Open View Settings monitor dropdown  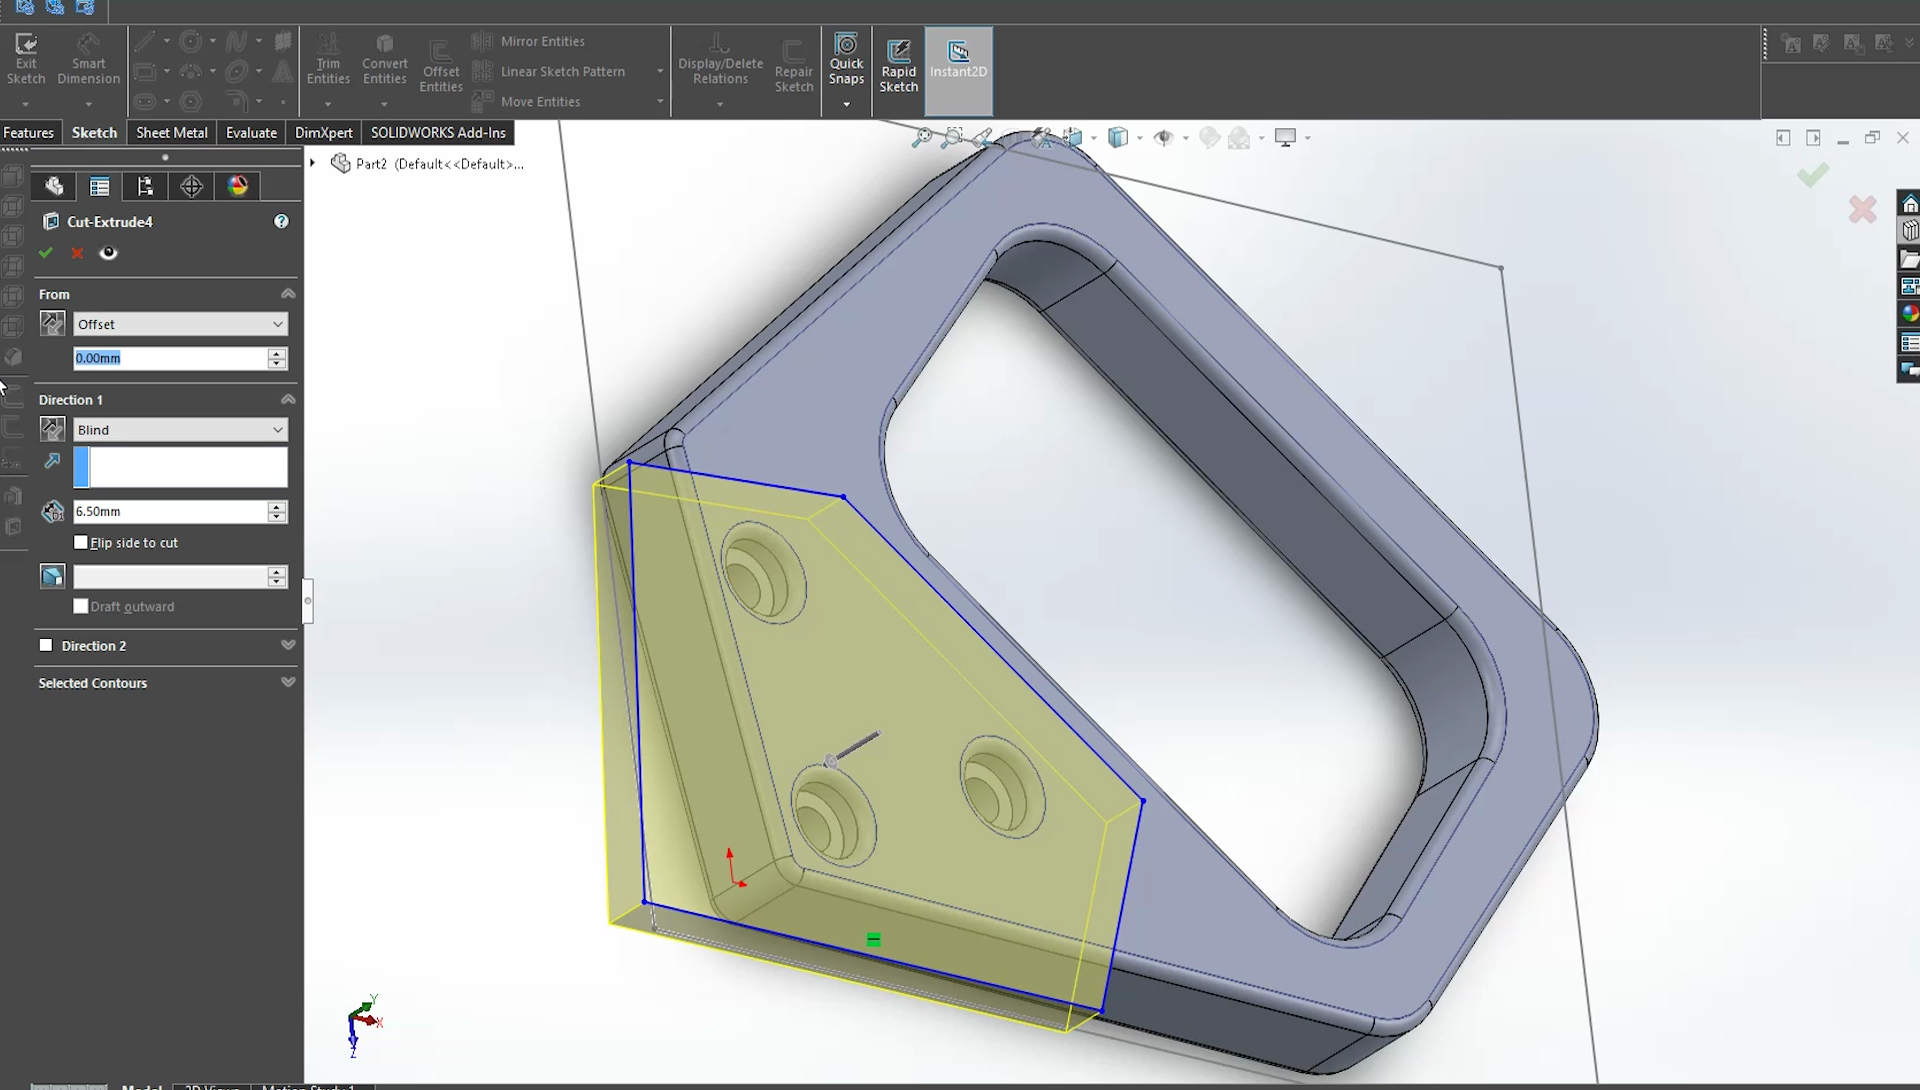pyautogui.click(x=1292, y=138)
